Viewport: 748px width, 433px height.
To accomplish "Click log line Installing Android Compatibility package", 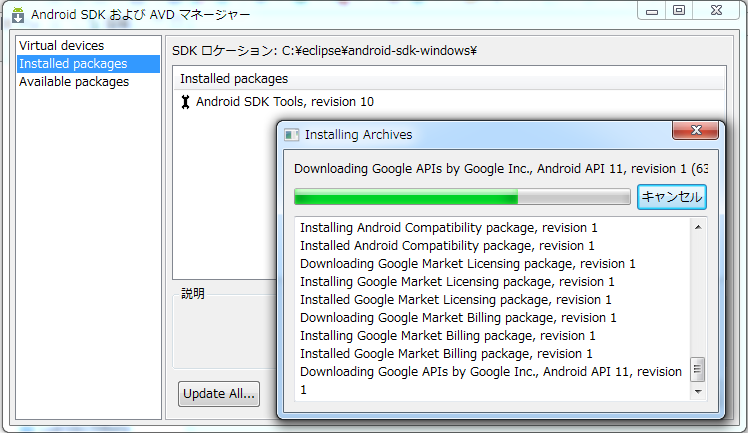I will (x=448, y=228).
